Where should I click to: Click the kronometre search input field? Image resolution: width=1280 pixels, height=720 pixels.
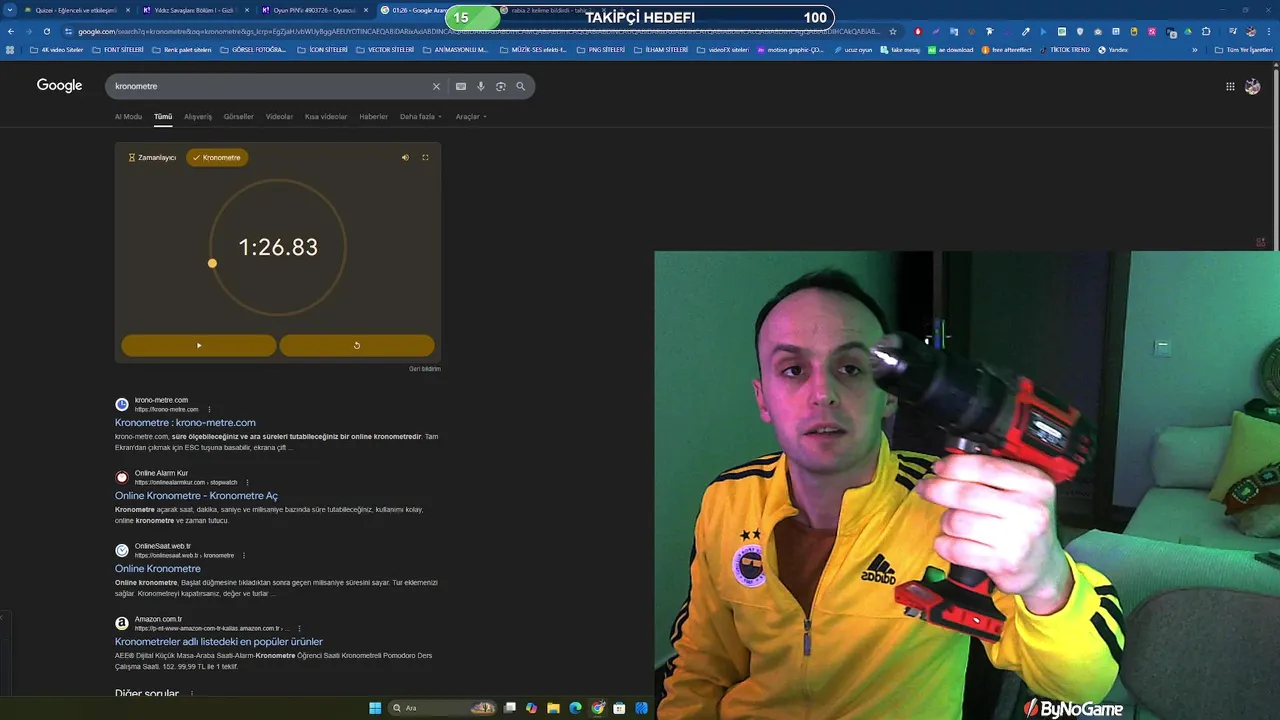tap(268, 86)
